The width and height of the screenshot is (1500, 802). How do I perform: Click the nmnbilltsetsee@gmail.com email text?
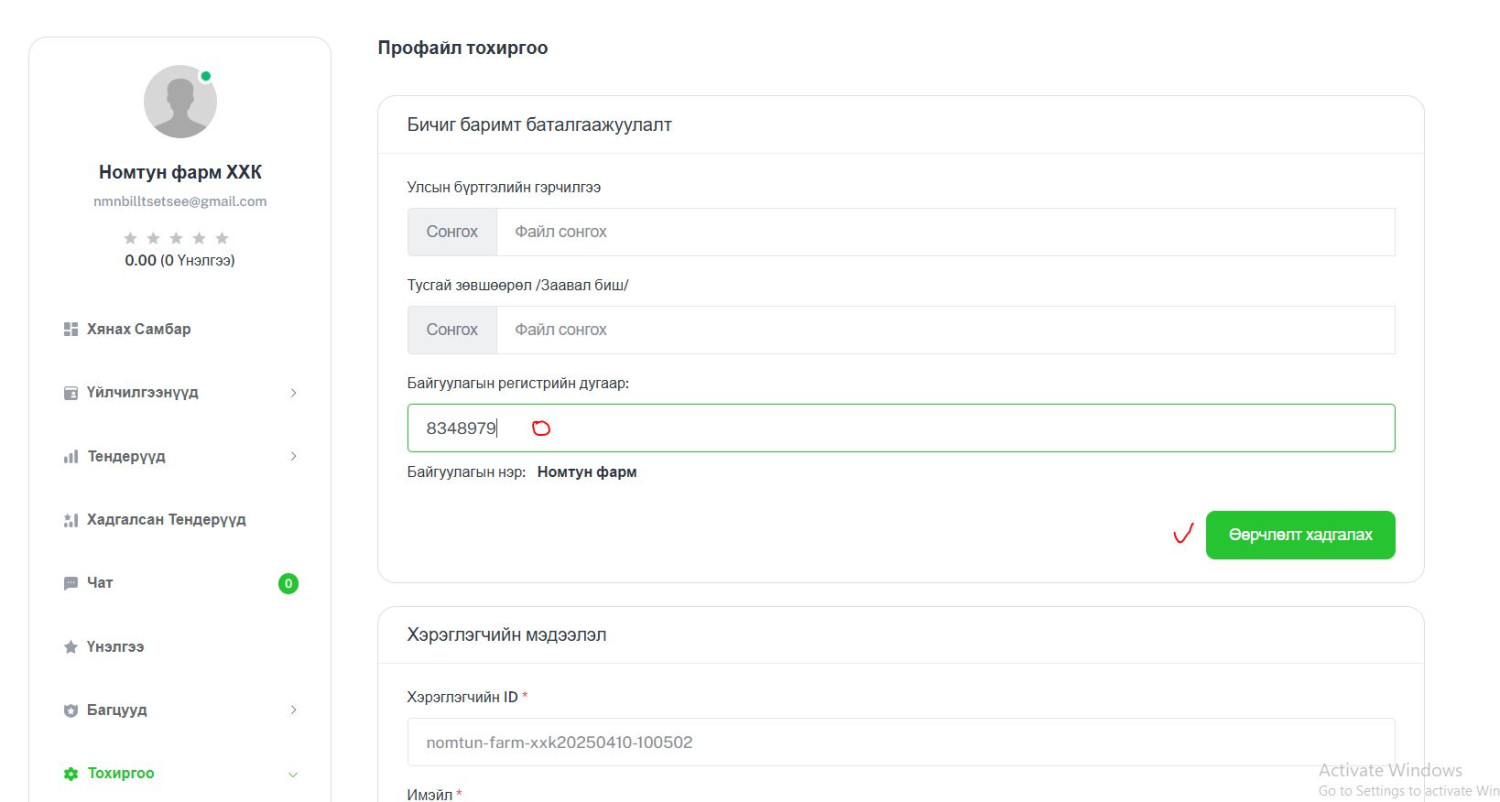coord(180,201)
